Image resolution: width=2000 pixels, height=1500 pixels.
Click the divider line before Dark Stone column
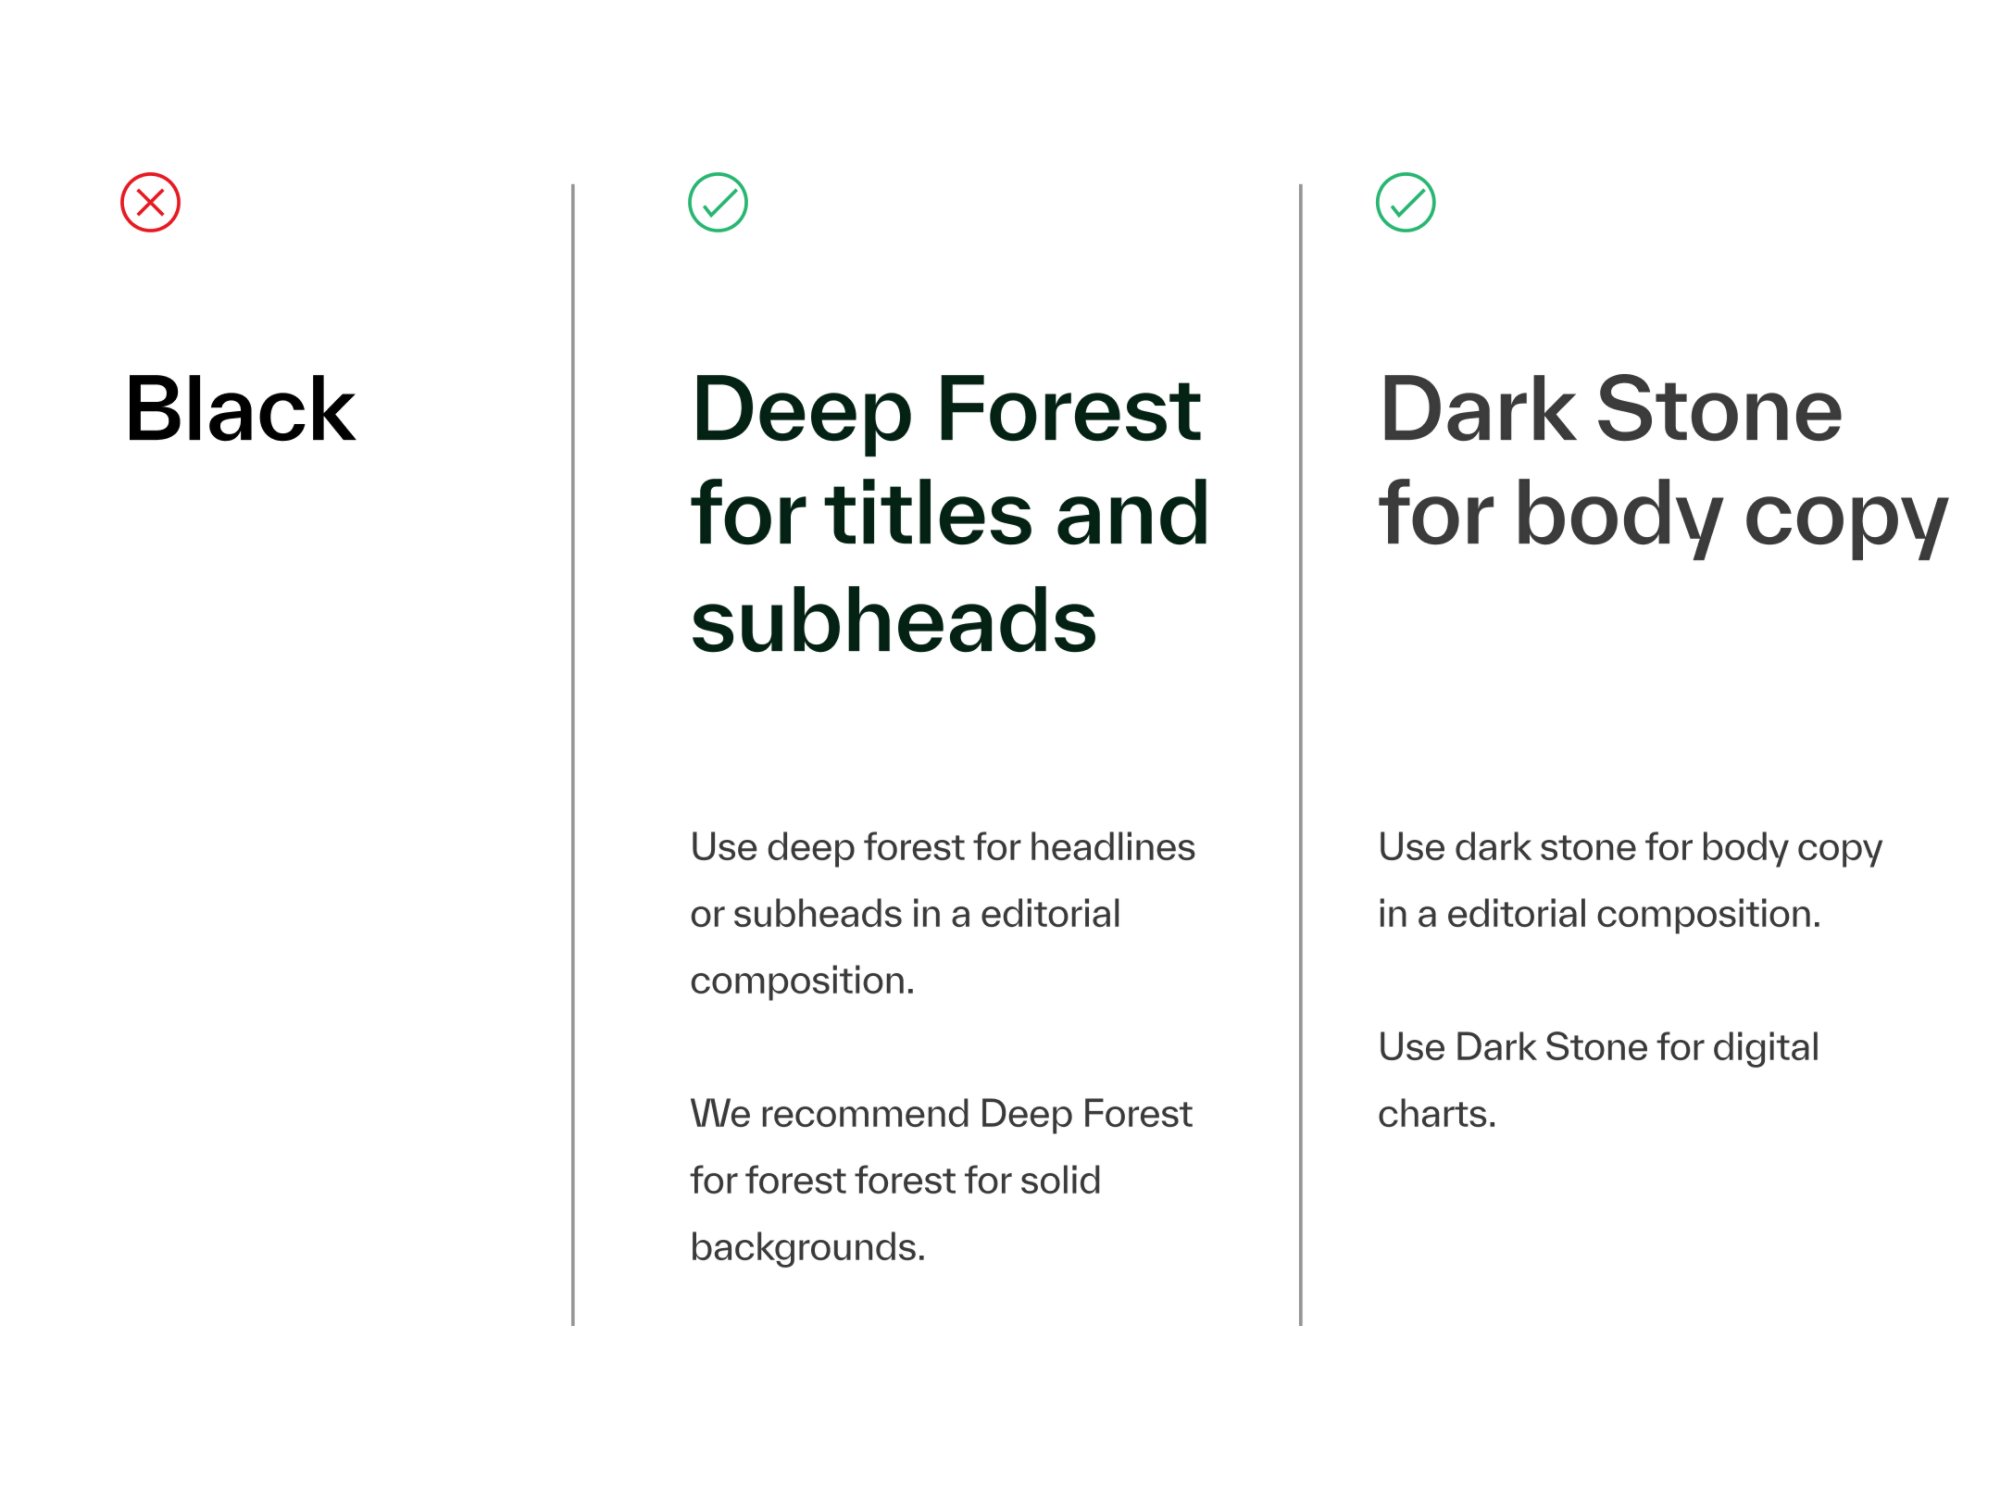[x=1301, y=755]
